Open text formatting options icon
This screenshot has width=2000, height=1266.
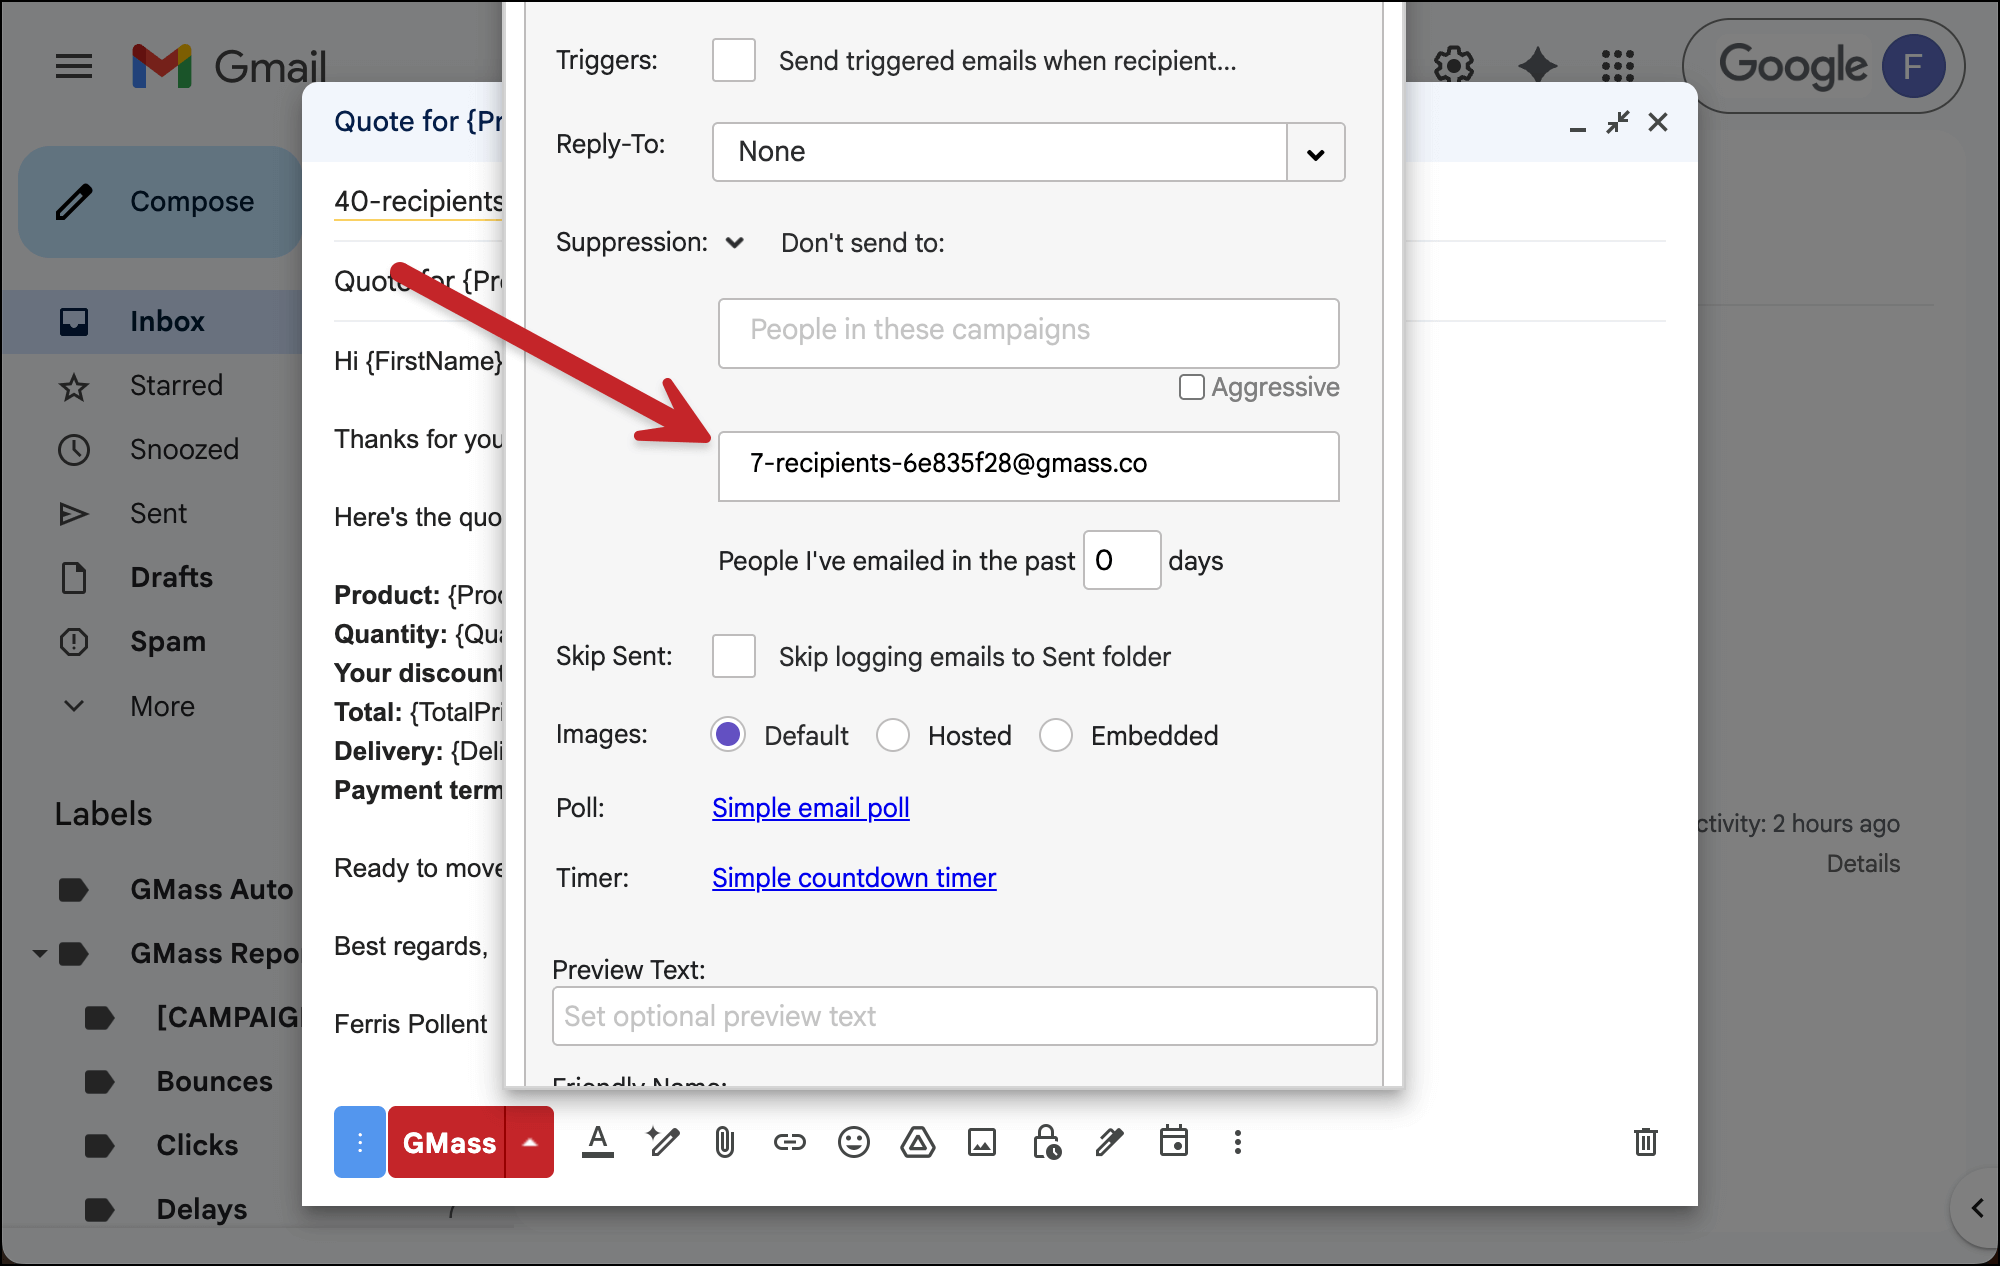(598, 1142)
